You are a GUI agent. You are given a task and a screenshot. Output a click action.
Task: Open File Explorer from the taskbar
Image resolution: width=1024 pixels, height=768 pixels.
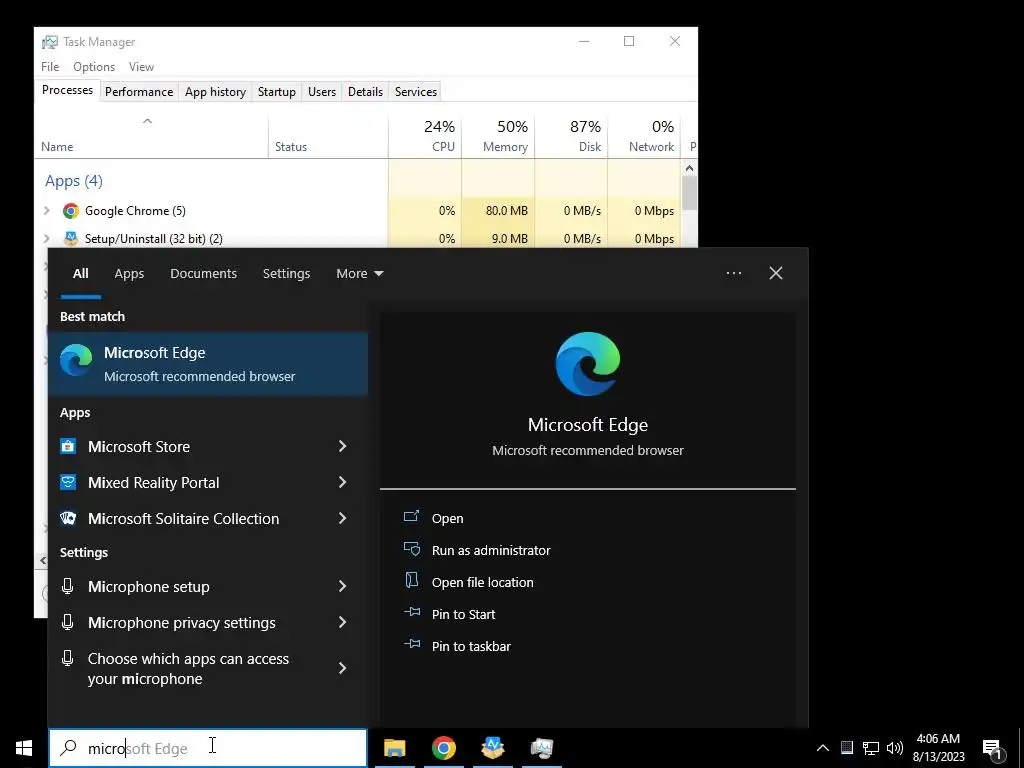pyautogui.click(x=394, y=748)
